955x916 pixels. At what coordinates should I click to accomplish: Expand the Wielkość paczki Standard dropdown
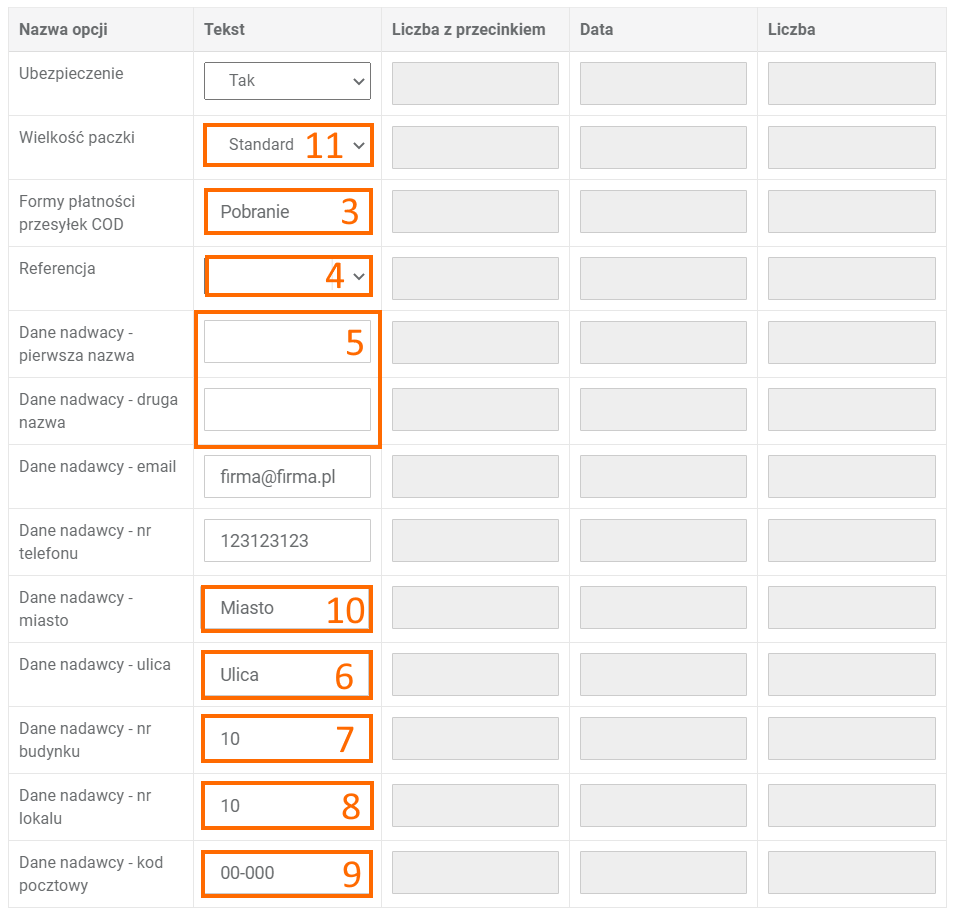click(287, 145)
